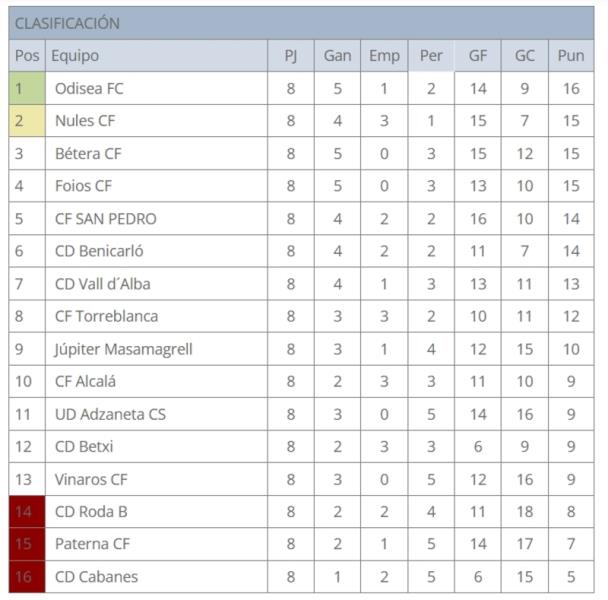Click the yellow position 2 cell
The image size is (608, 600).
tap(27, 121)
